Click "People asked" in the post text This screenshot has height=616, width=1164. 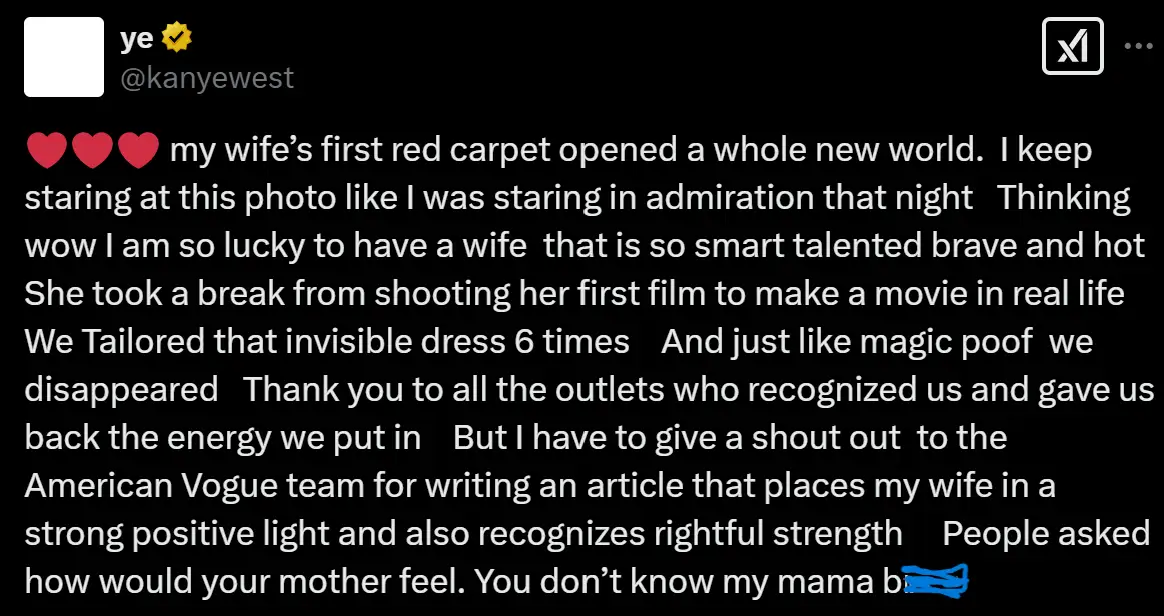point(1045,533)
